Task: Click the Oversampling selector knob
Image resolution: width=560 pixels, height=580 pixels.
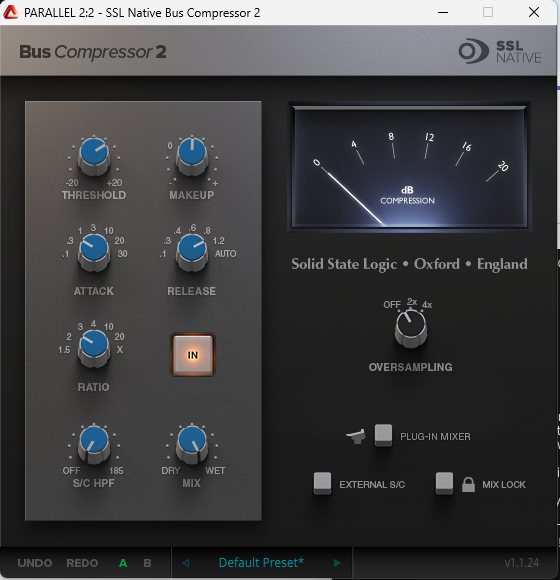Action: pos(411,328)
